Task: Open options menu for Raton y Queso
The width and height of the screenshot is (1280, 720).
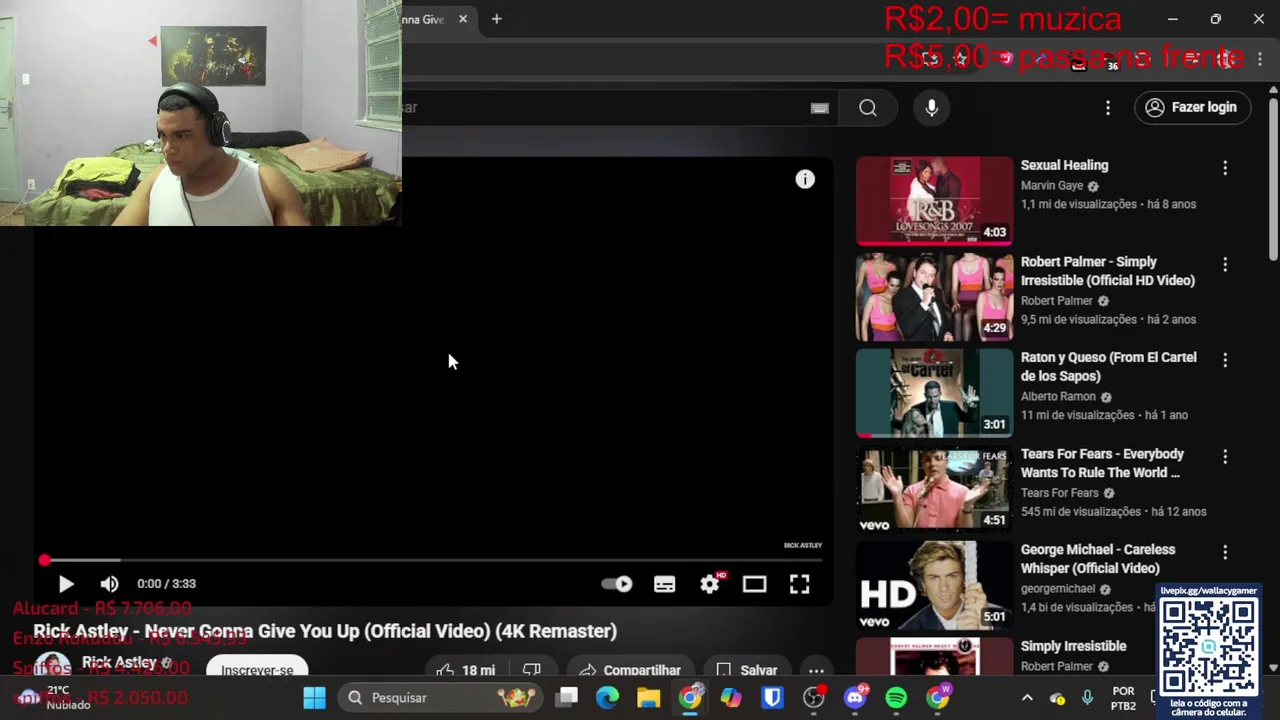Action: pos(1225,360)
